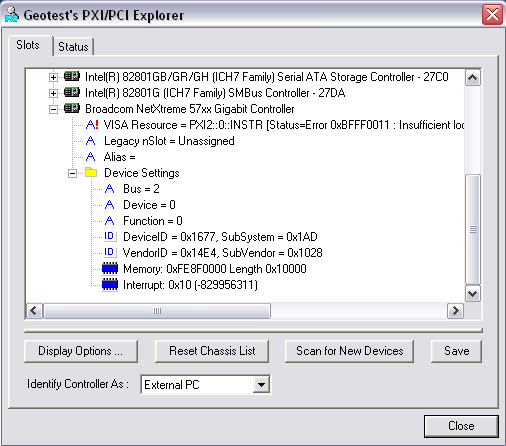Click the vertical scrollbar up arrow
506x446 pixels.
pos(473,78)
